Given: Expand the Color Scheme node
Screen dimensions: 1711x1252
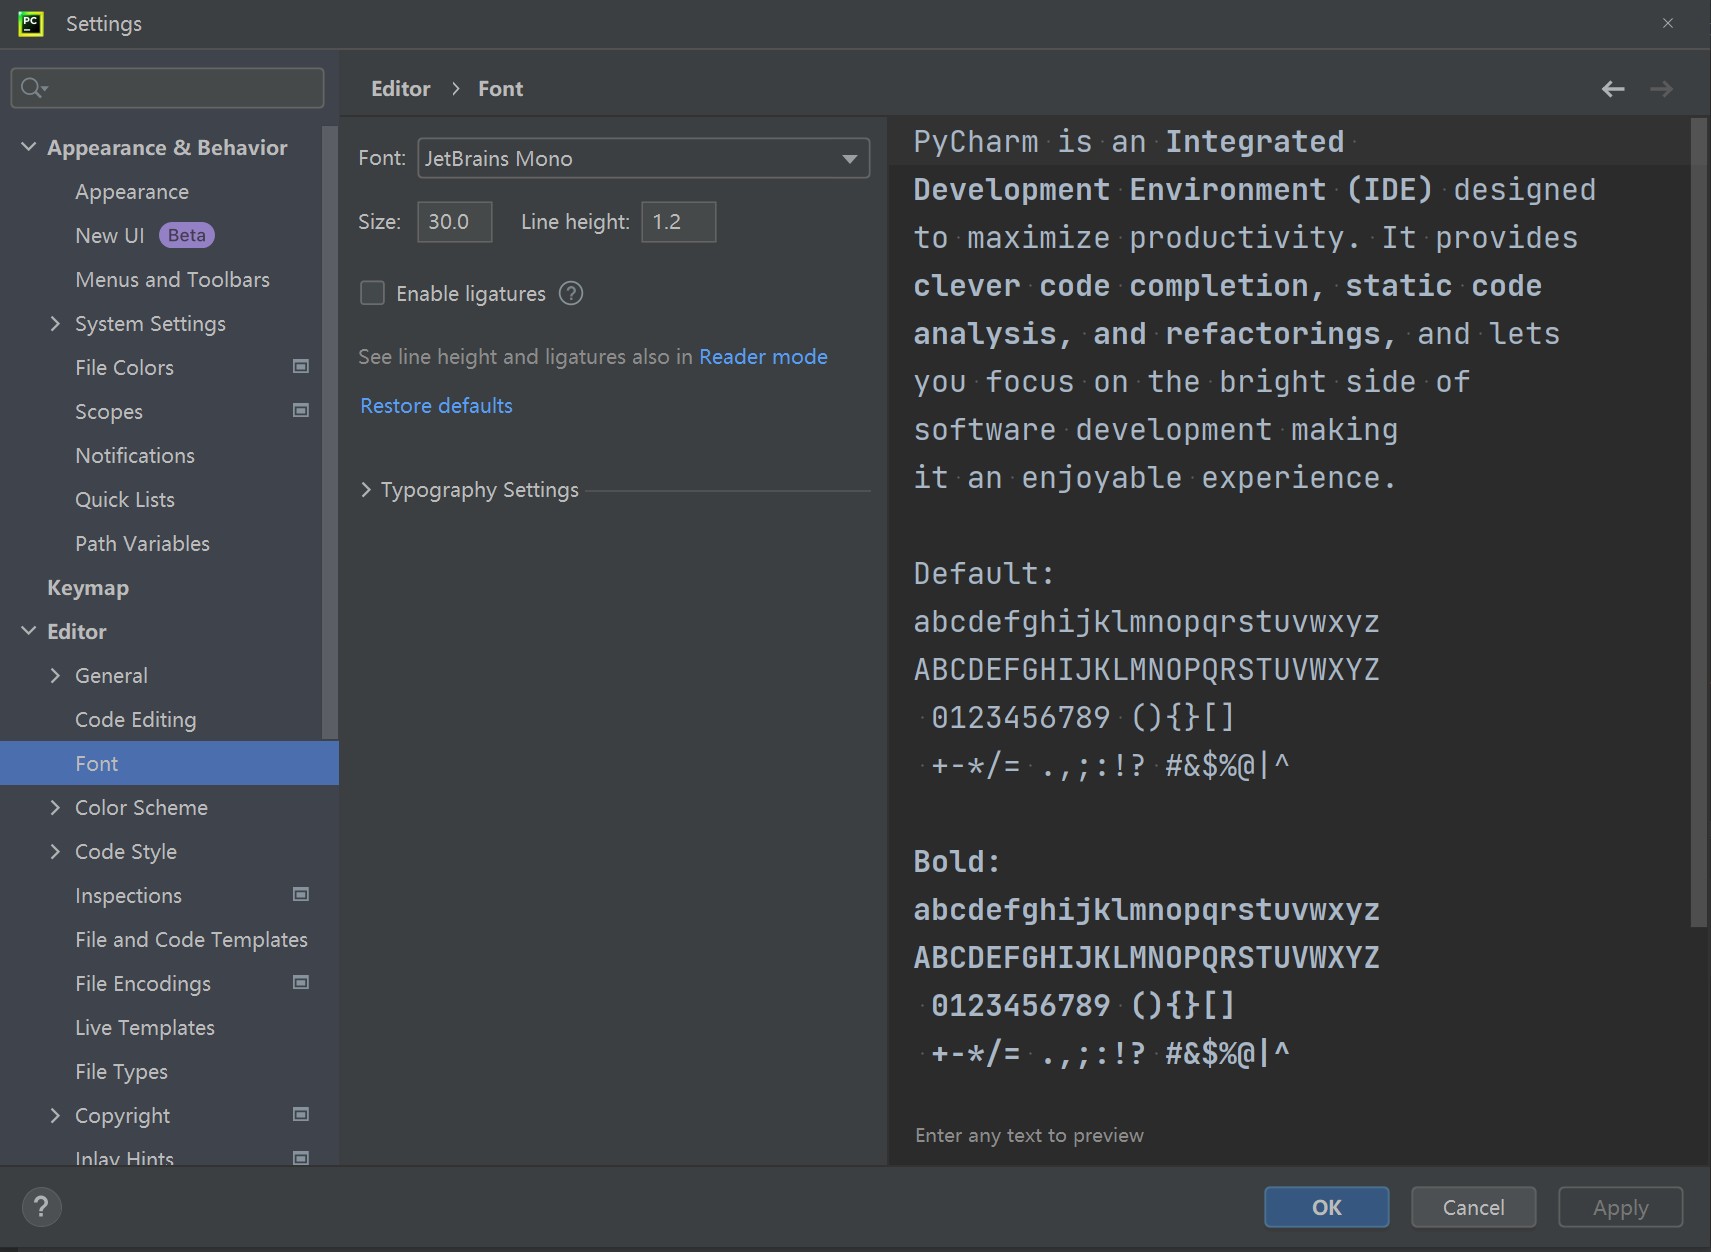Looking at the screenshot, I should tap(55, 807).
